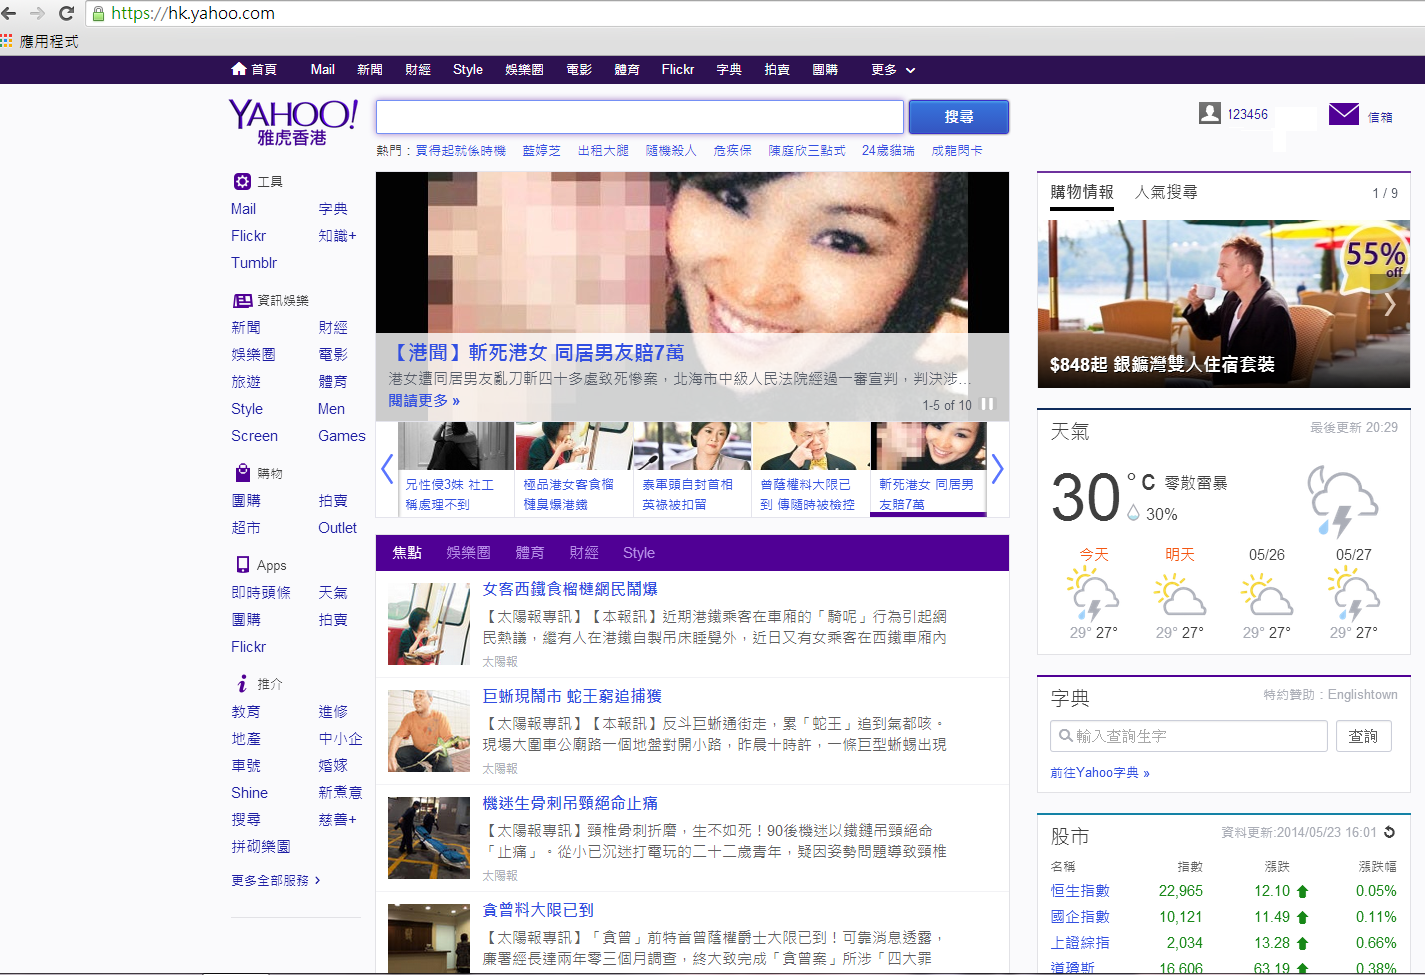Image resolution: width=1425 pixels, height=975 pixels.
Task: Click the hotel promo banner image
Action: 1223,304
